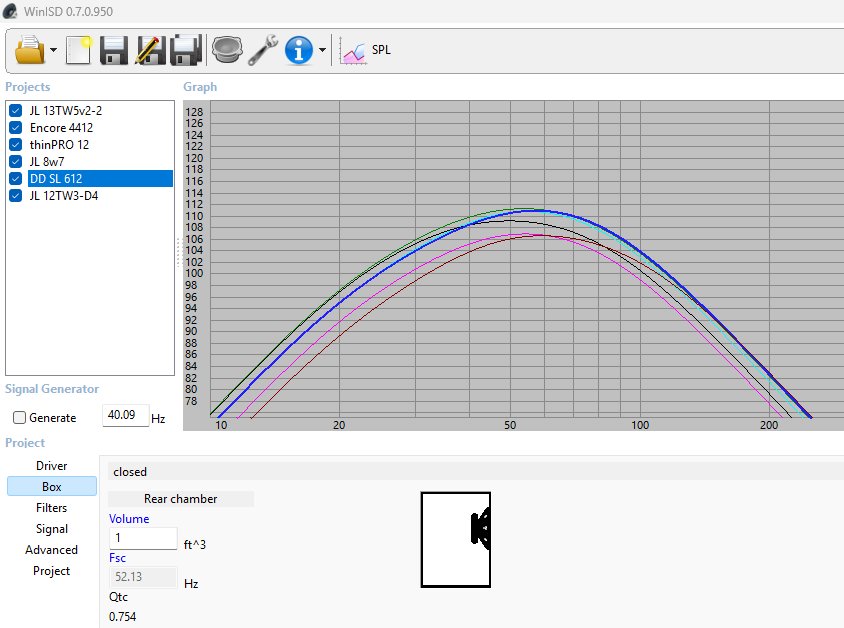This screenshot has height=628, width=844.
Task: Save project with the floppy disk icon
Action: 114,50
